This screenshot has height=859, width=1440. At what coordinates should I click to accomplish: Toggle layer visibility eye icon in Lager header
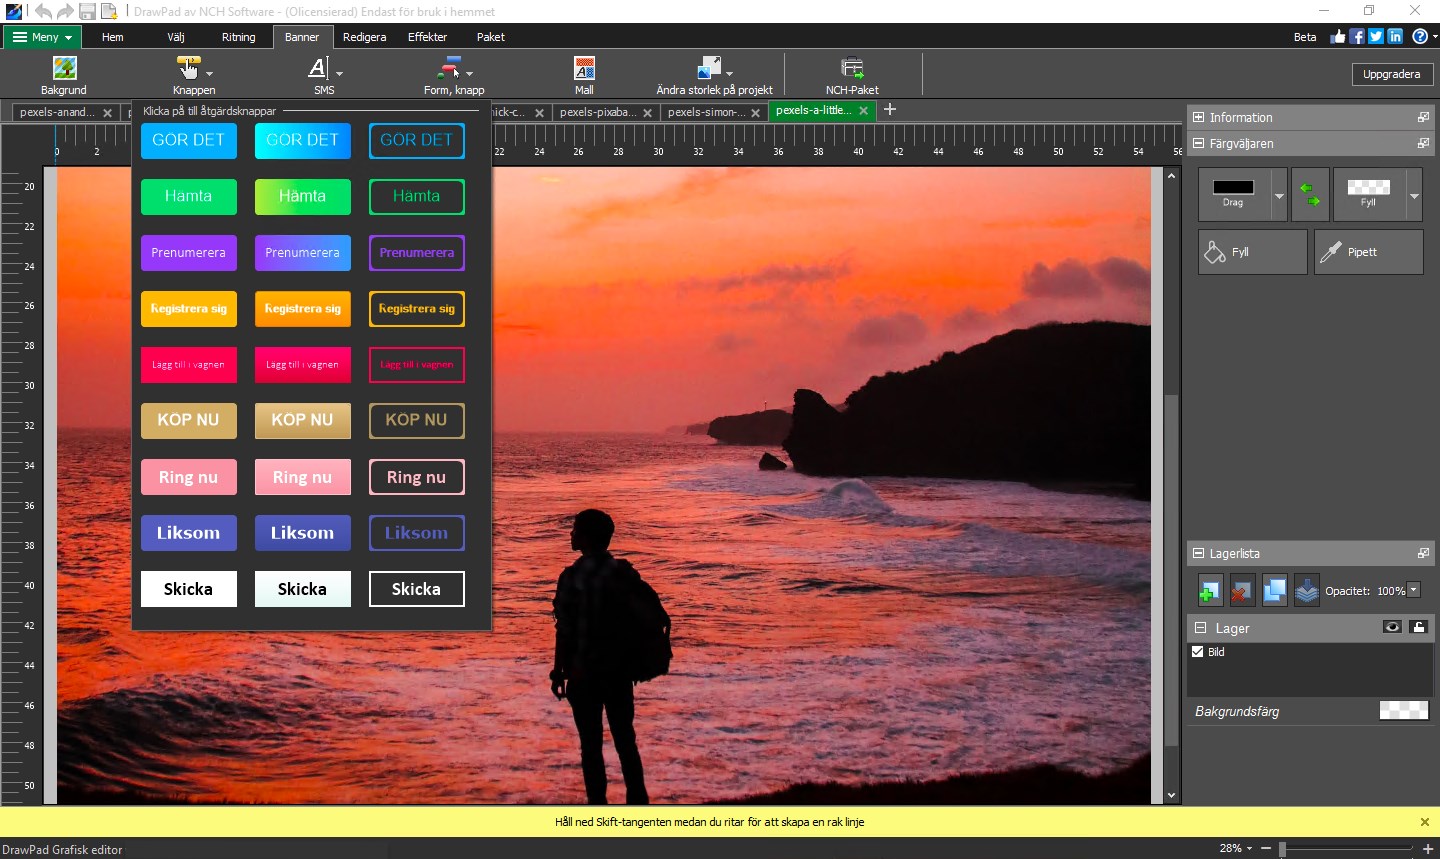click(1392, 627)
